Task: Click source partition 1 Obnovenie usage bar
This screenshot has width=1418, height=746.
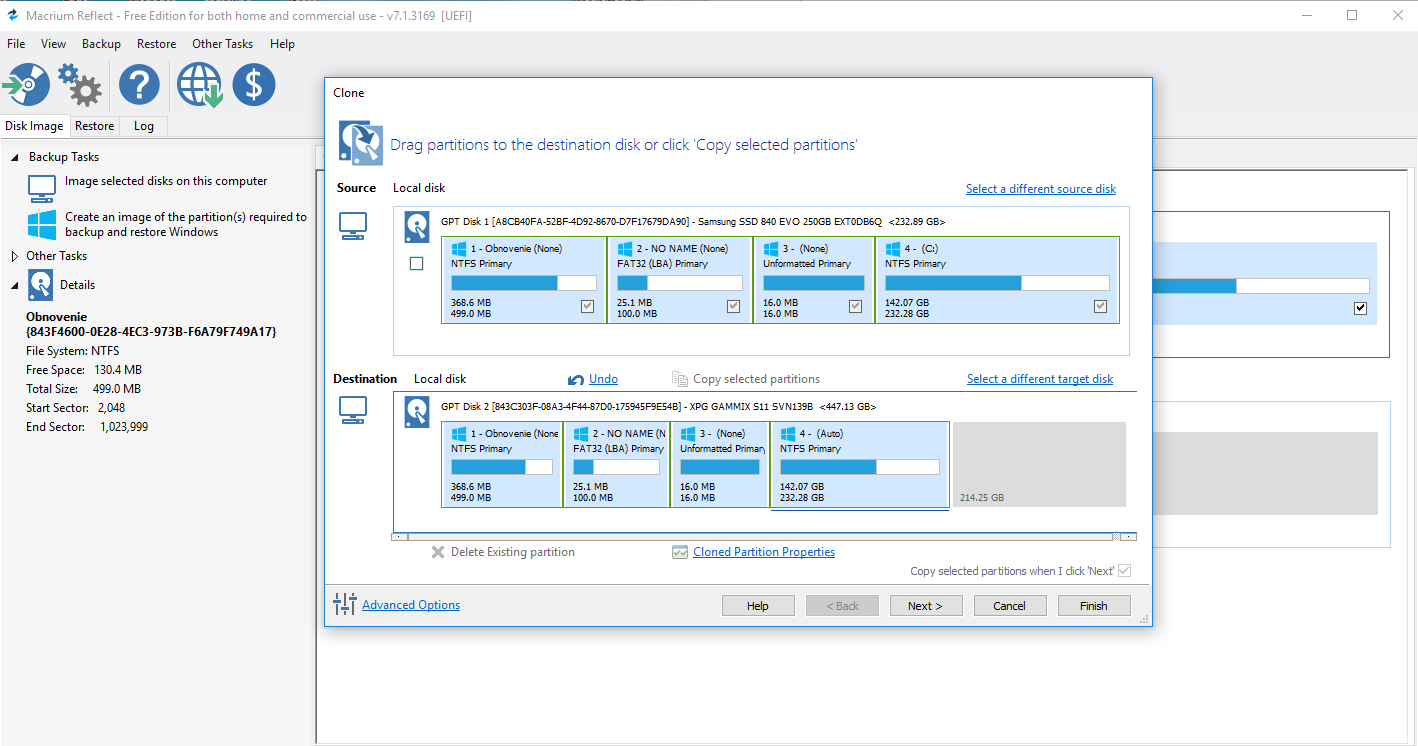Action: 524,283
